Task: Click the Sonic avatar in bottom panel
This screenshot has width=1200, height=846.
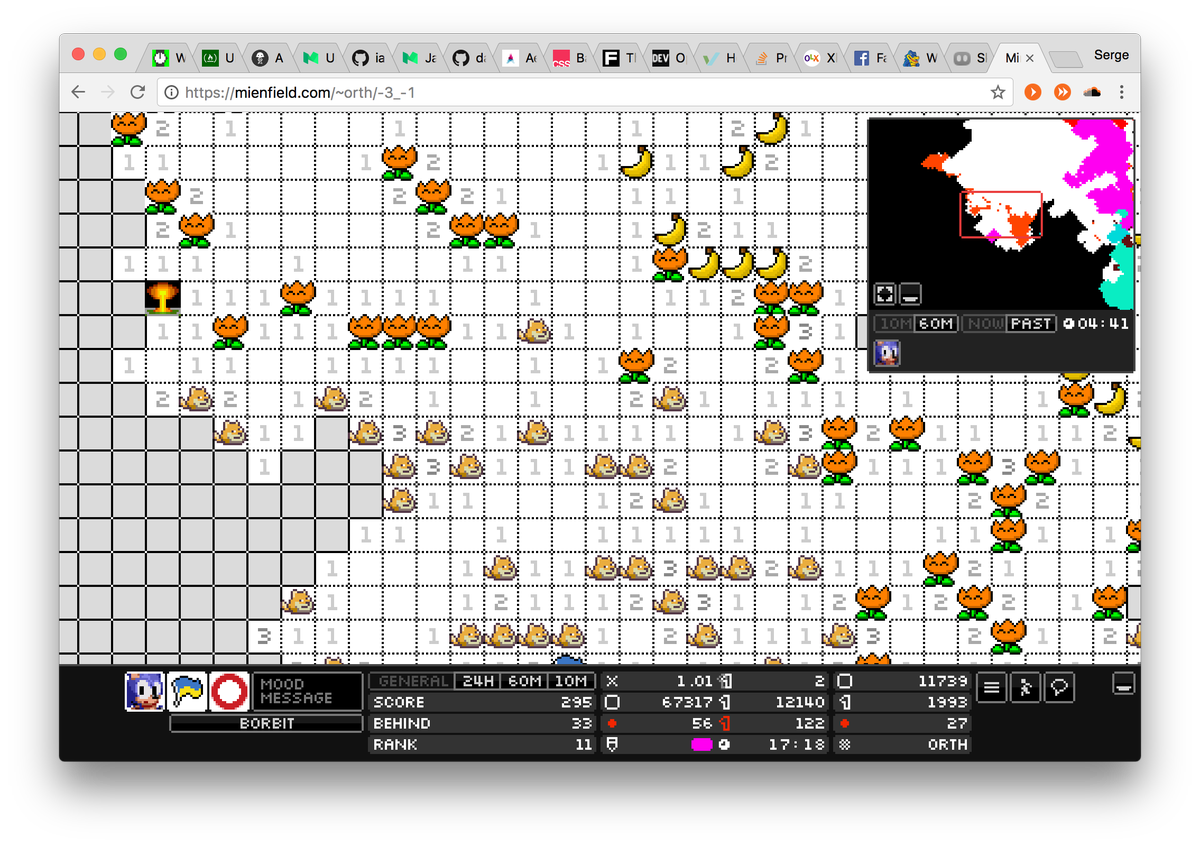Action: click(144, 691)
